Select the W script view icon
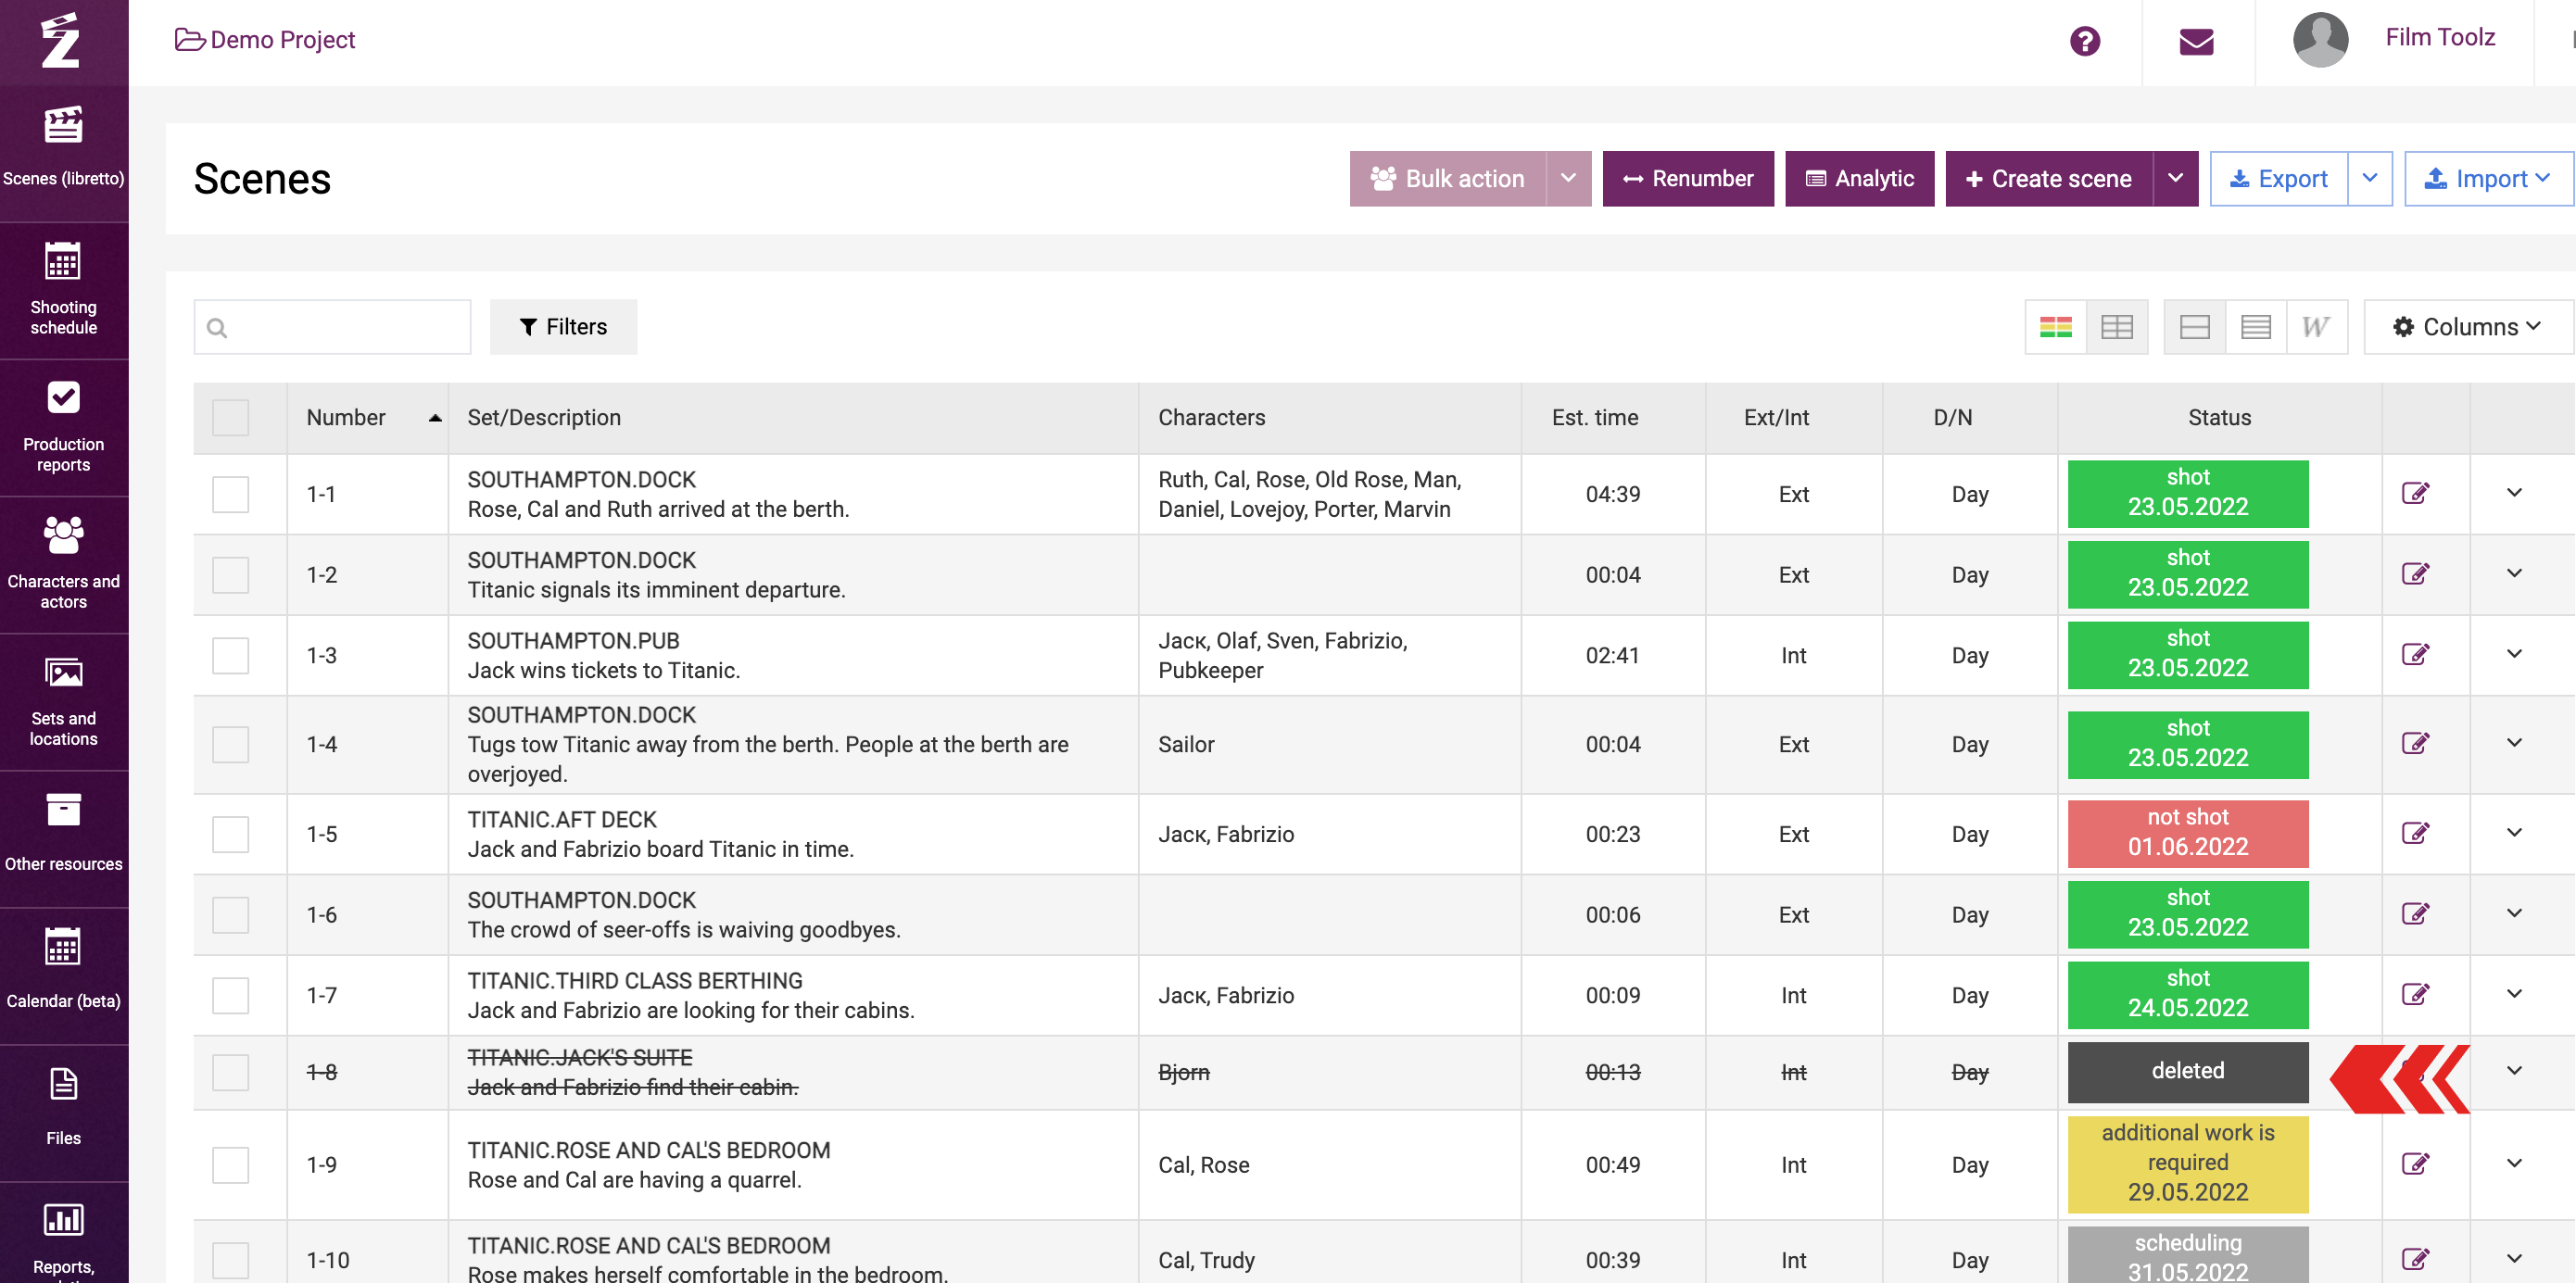Screen dimensions: 2576x1283 2315,327
